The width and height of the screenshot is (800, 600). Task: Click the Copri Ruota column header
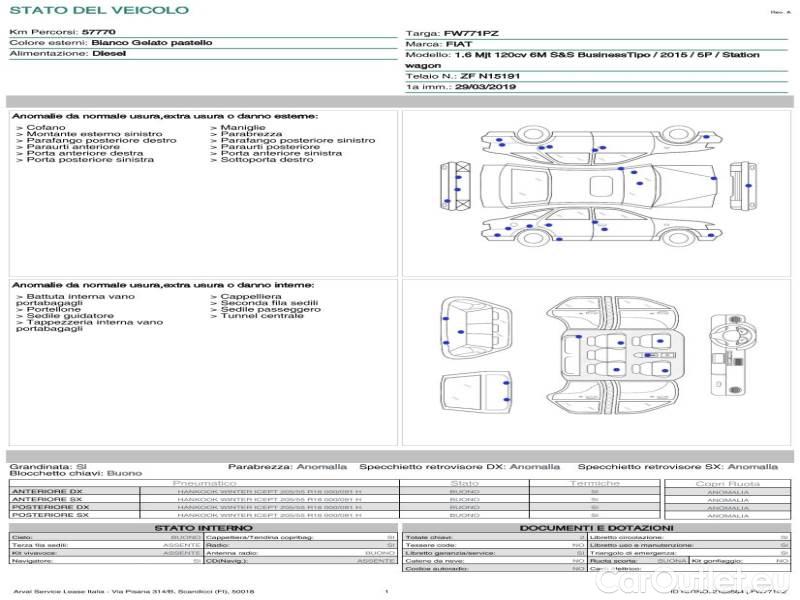pos(727,483)
